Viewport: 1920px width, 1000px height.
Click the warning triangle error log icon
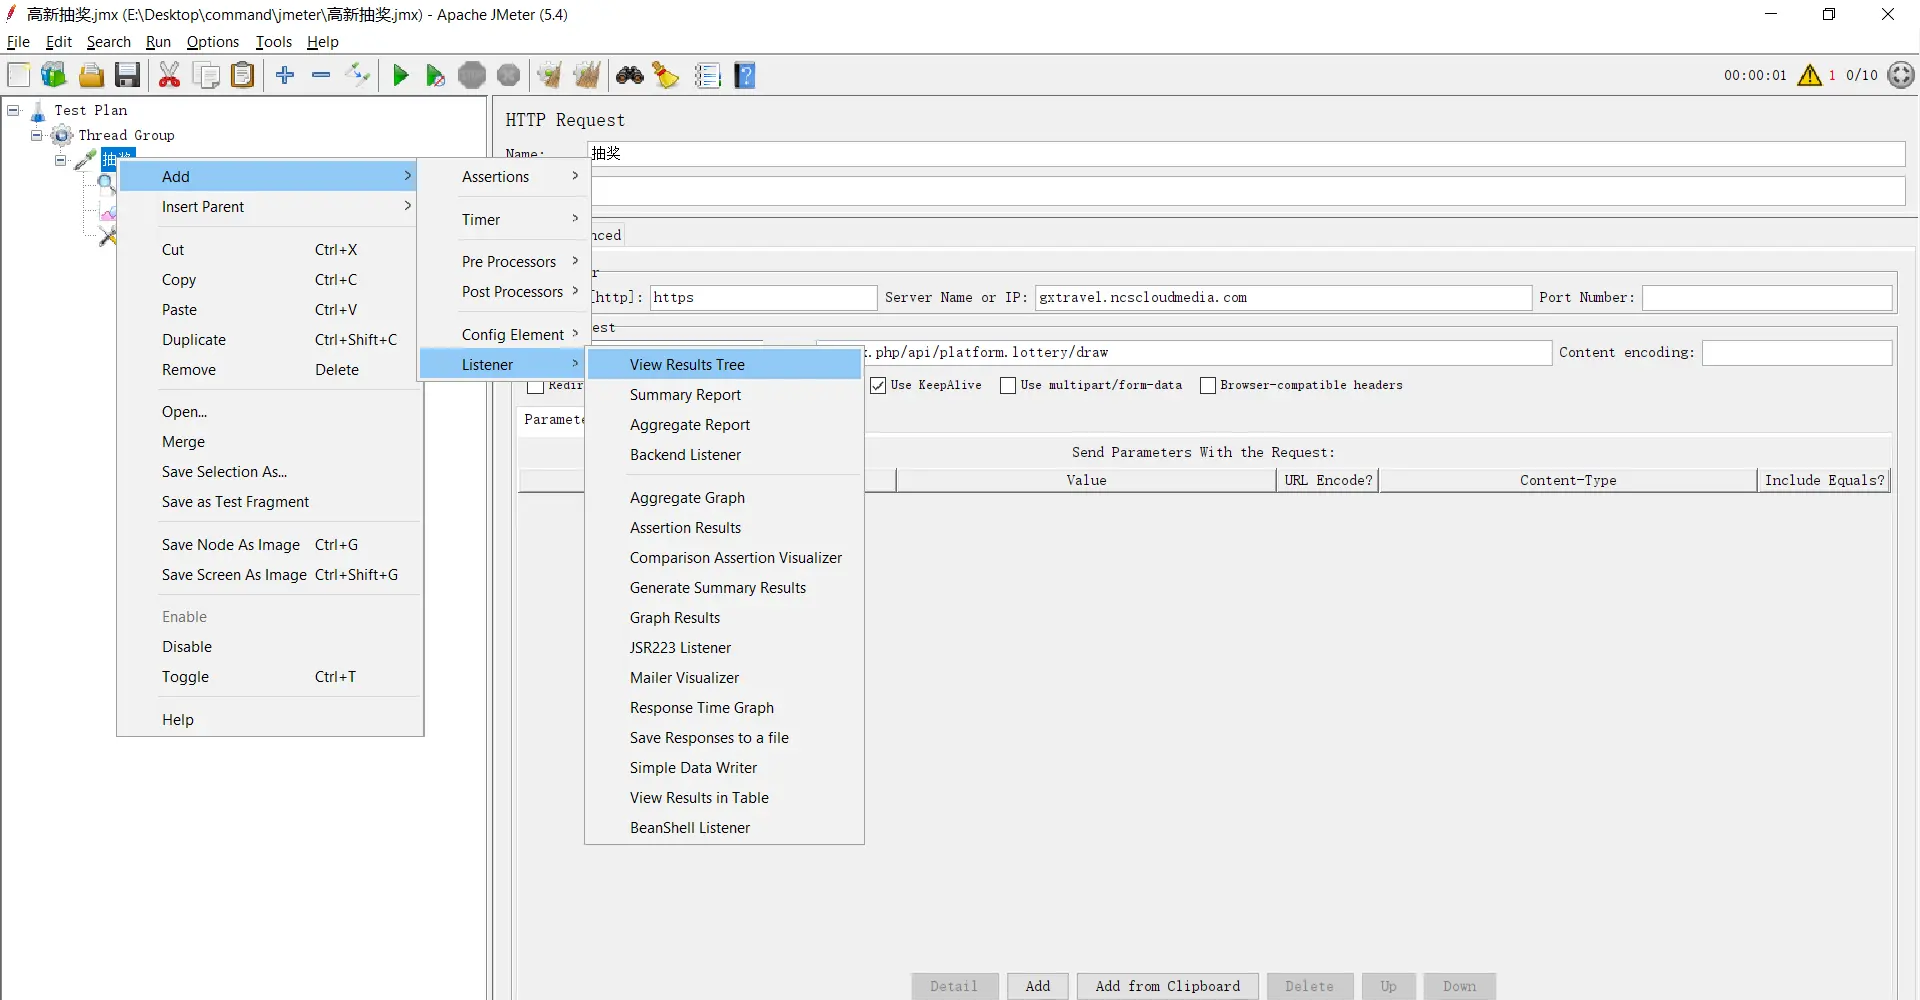click(x=1809, y=76)
